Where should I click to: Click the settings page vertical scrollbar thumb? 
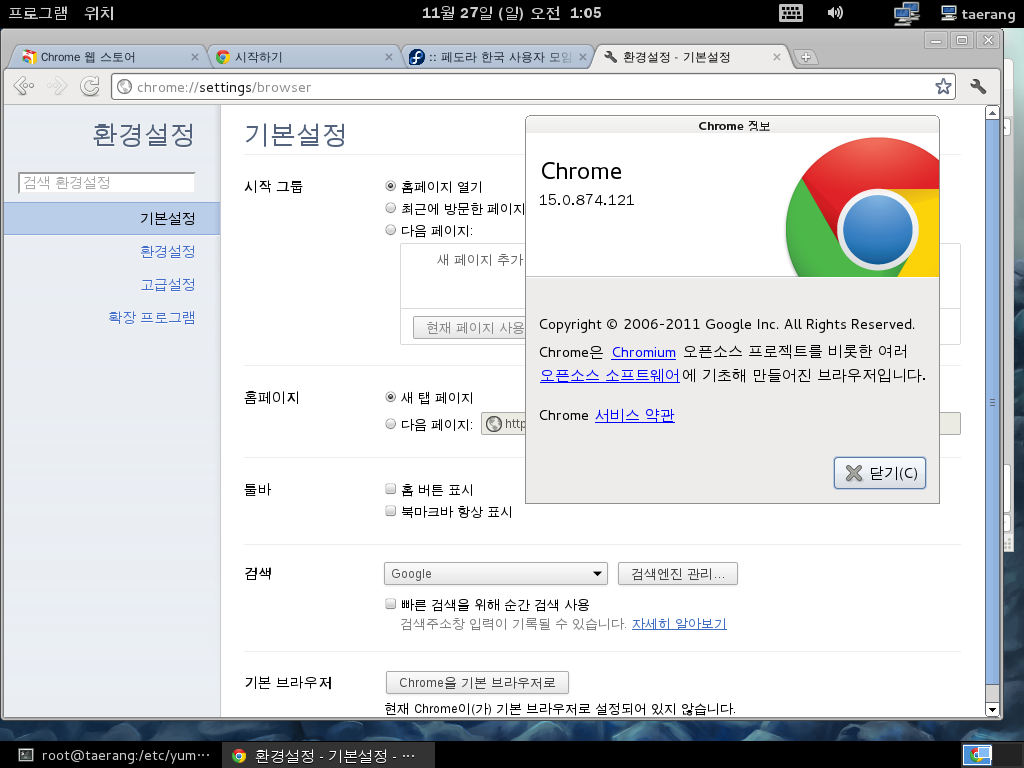(x=992, y=402)
